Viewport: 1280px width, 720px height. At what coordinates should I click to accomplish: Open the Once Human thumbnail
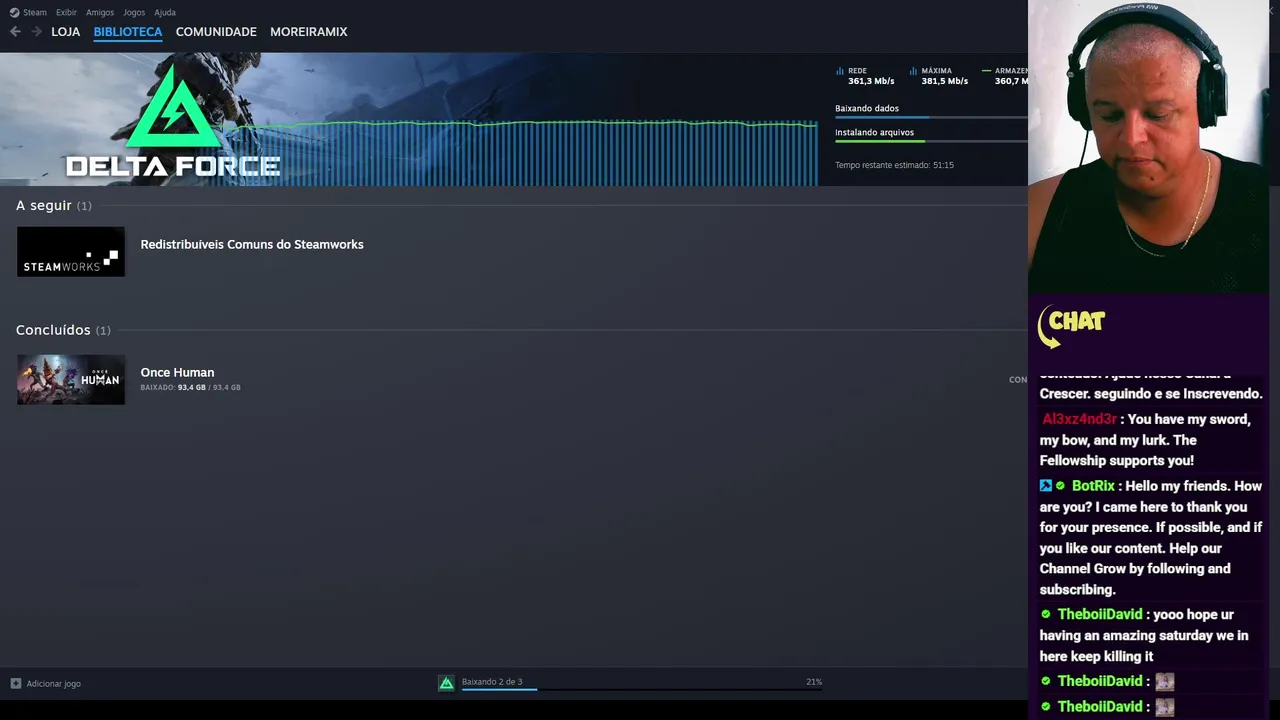tap(71, 380)
